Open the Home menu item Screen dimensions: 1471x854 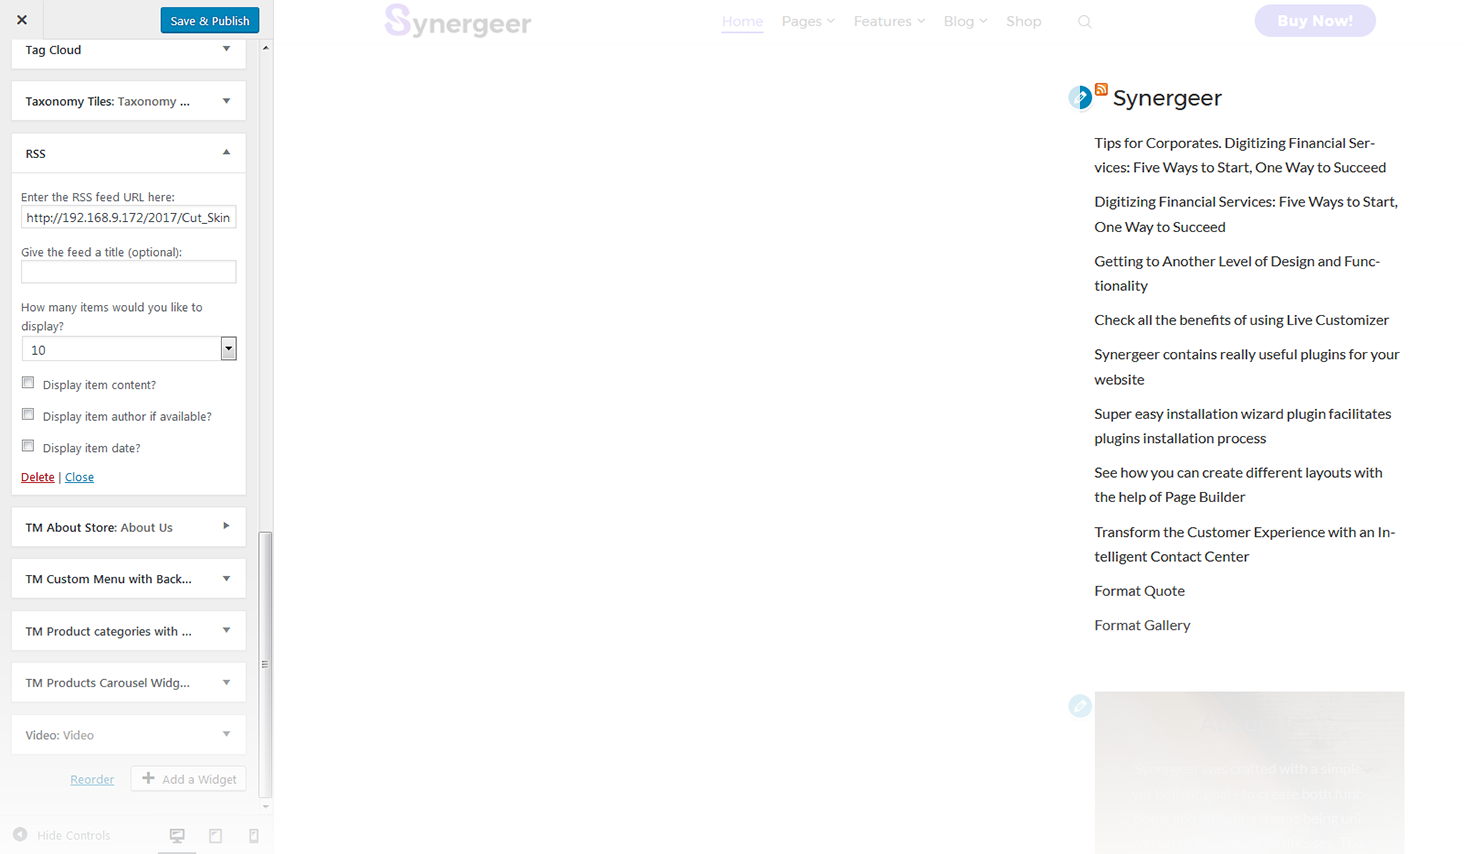[x=742, y=21]
